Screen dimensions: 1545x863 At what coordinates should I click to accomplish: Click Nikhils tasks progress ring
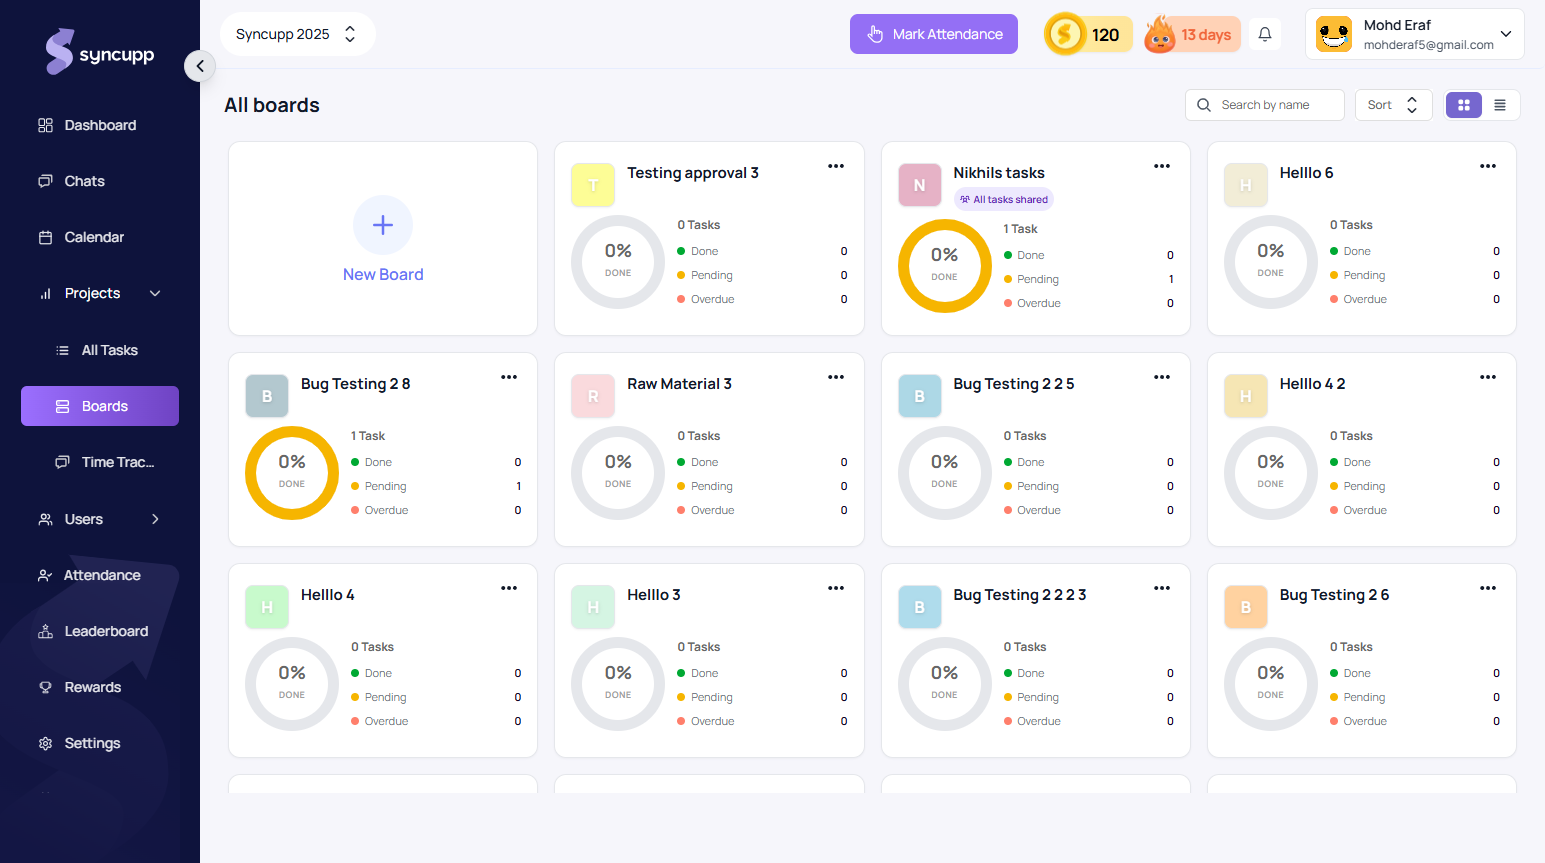944,266
